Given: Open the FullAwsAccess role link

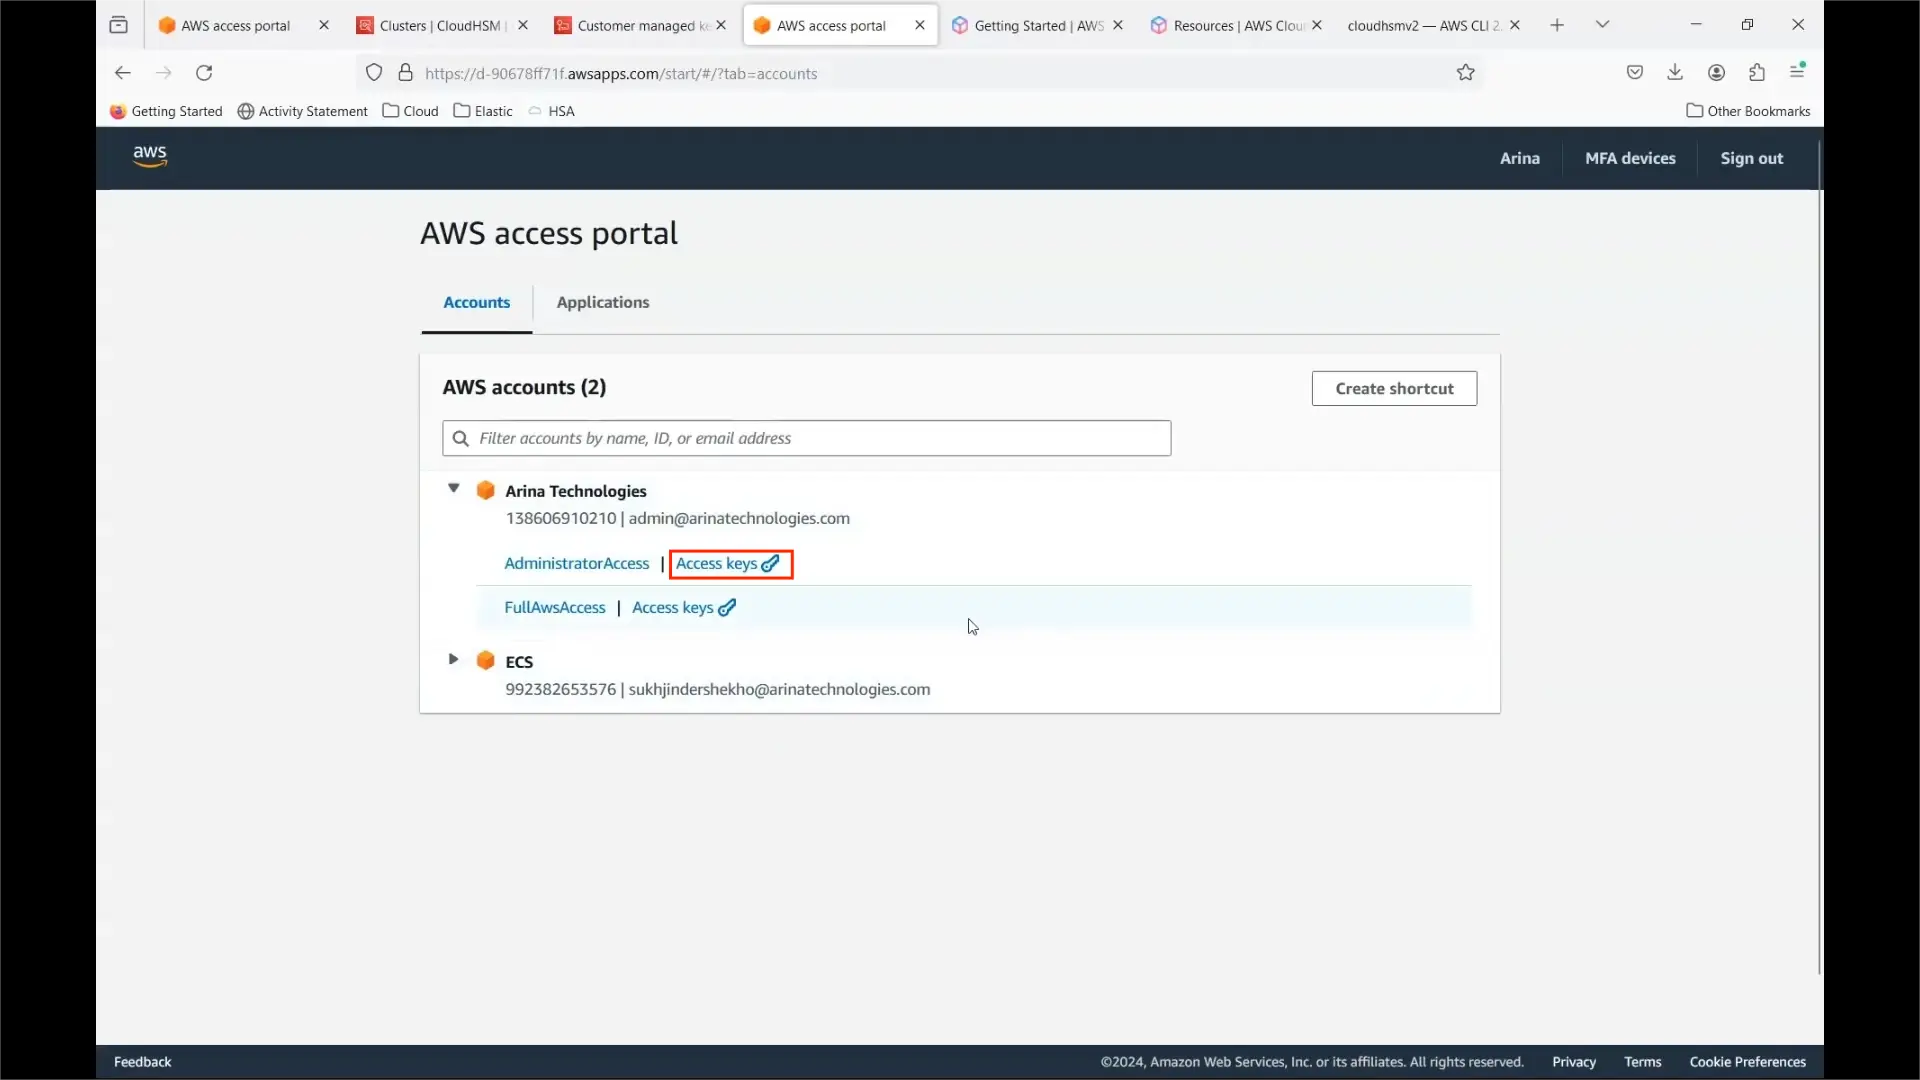Looking at the screenshot, I should pos(555,608).
